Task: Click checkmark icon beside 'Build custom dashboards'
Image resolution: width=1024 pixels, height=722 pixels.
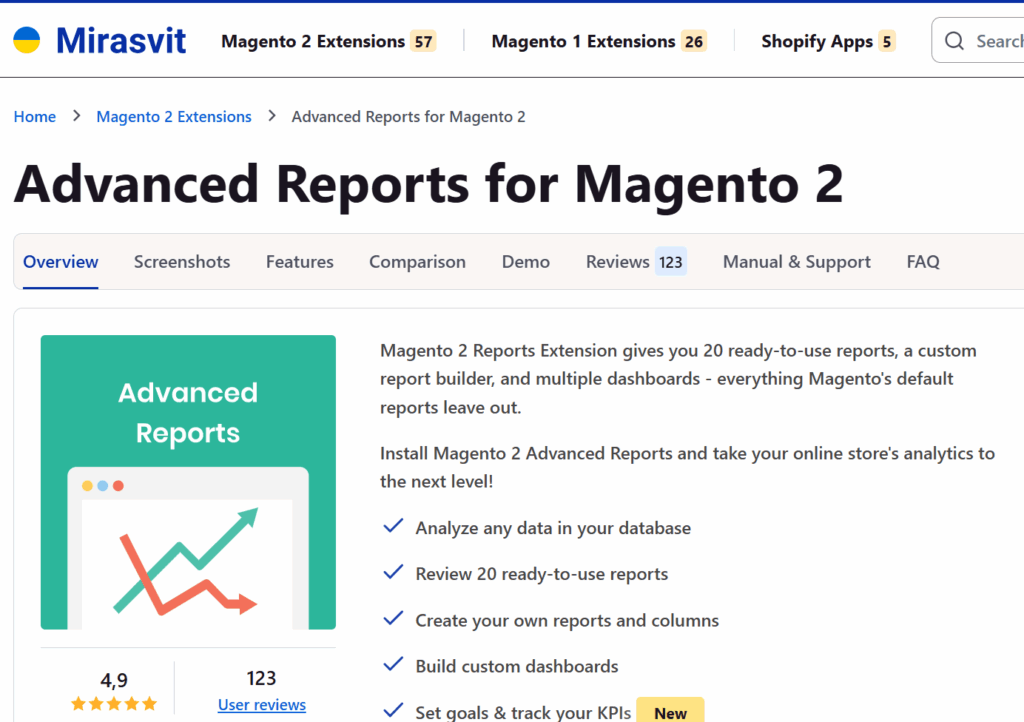Action: (x=393, y=665)
